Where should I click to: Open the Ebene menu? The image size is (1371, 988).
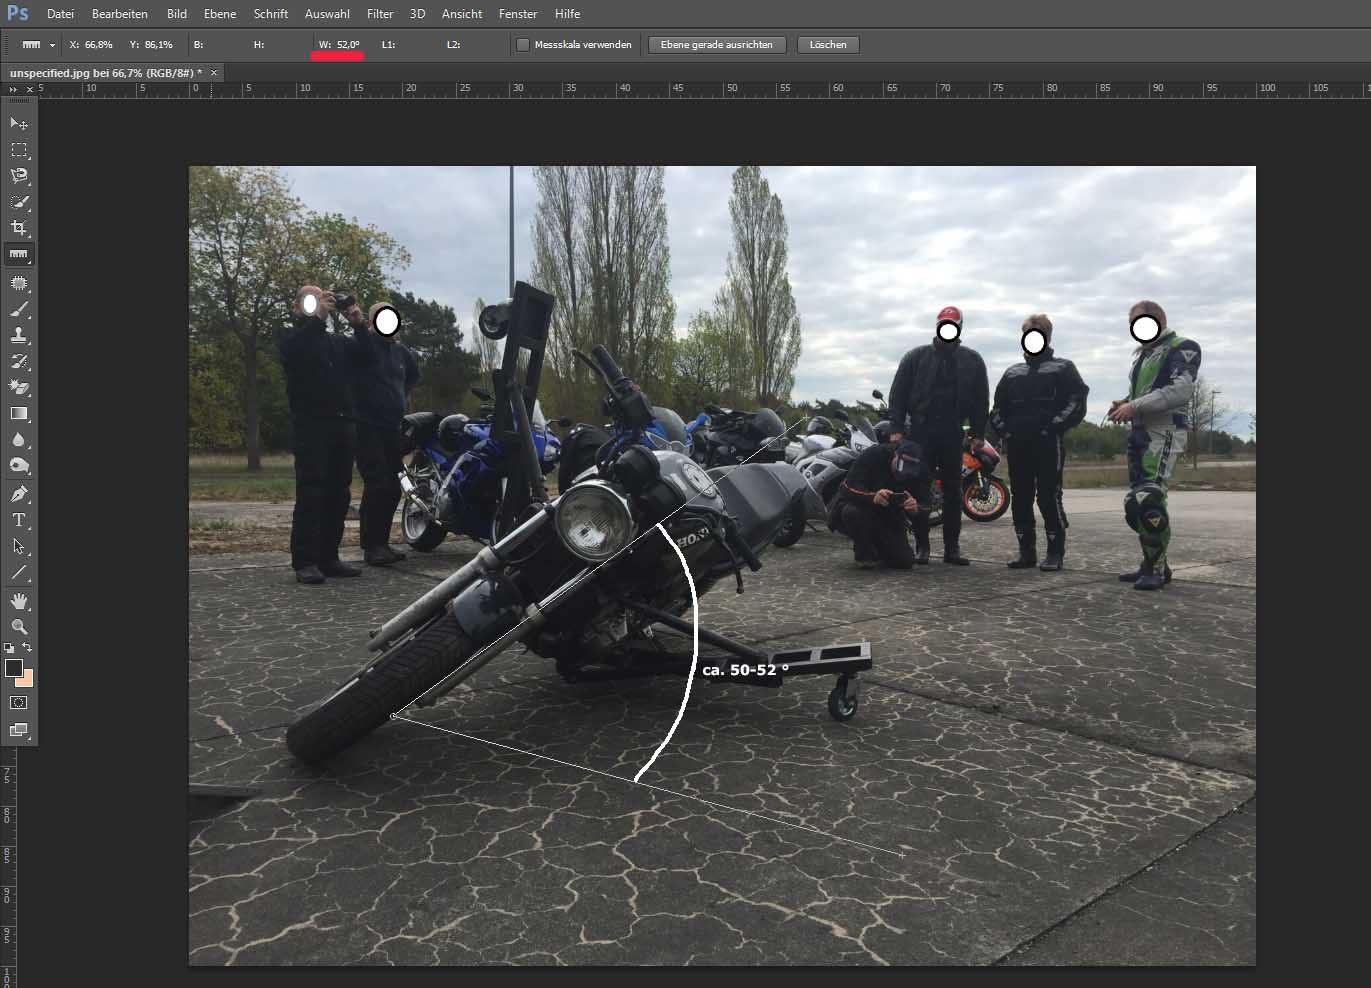[220, 14]
